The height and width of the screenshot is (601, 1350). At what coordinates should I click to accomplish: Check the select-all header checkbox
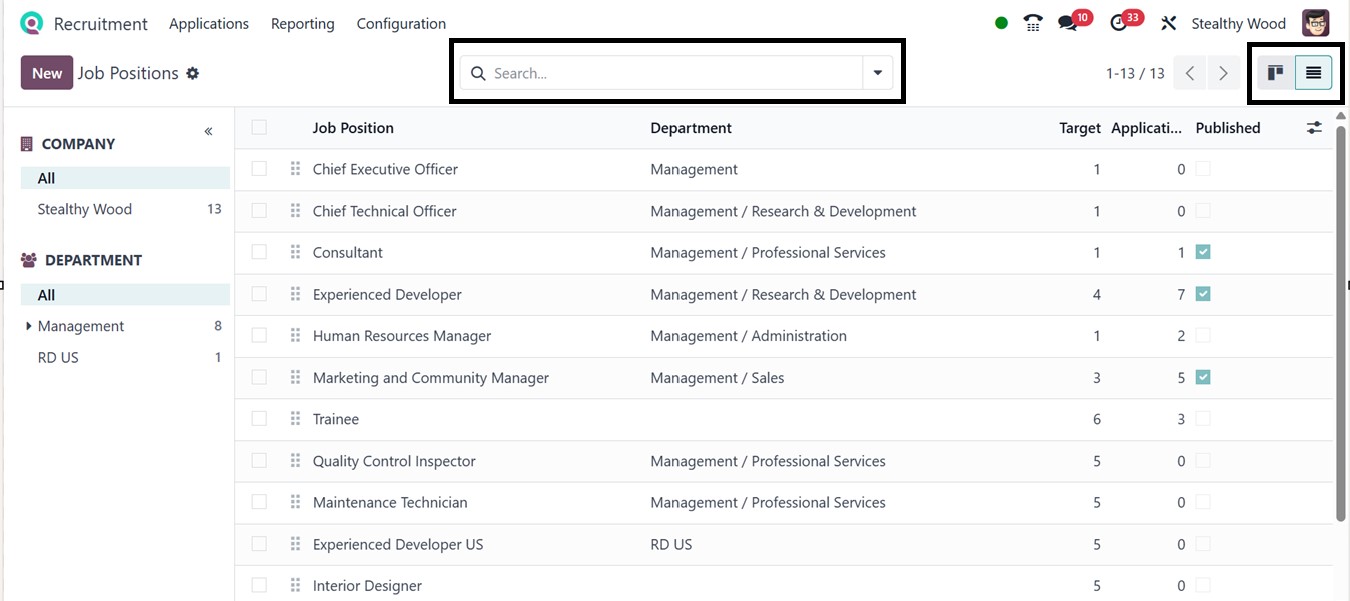tap(259, 127)
